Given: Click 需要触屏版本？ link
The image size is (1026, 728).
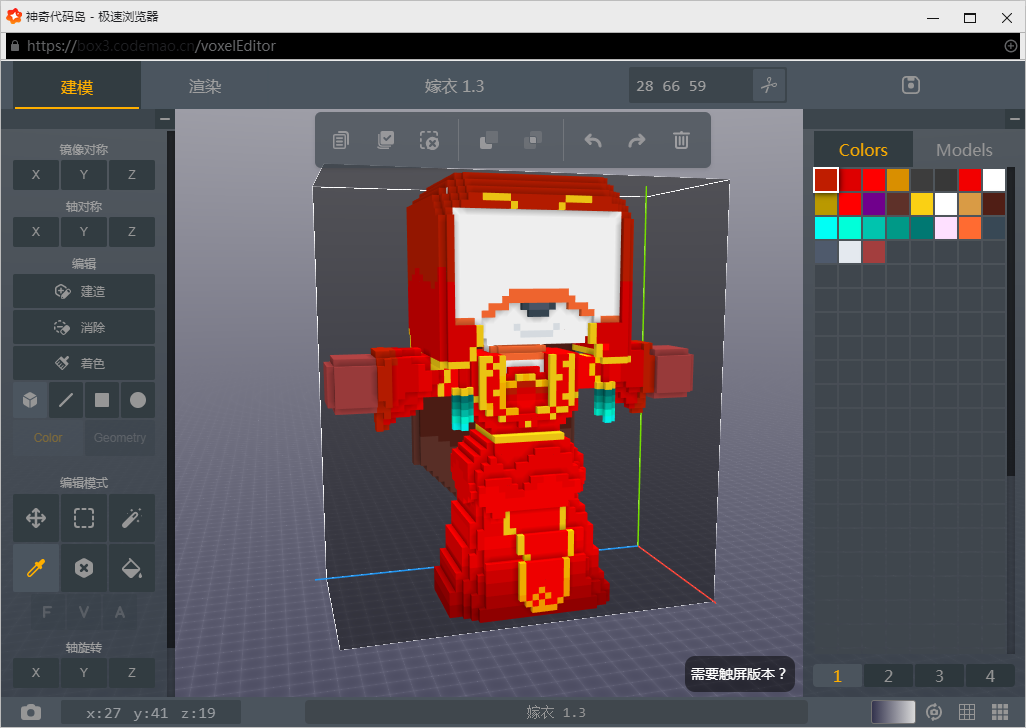Looking at the screenshot, I should 739,674.
